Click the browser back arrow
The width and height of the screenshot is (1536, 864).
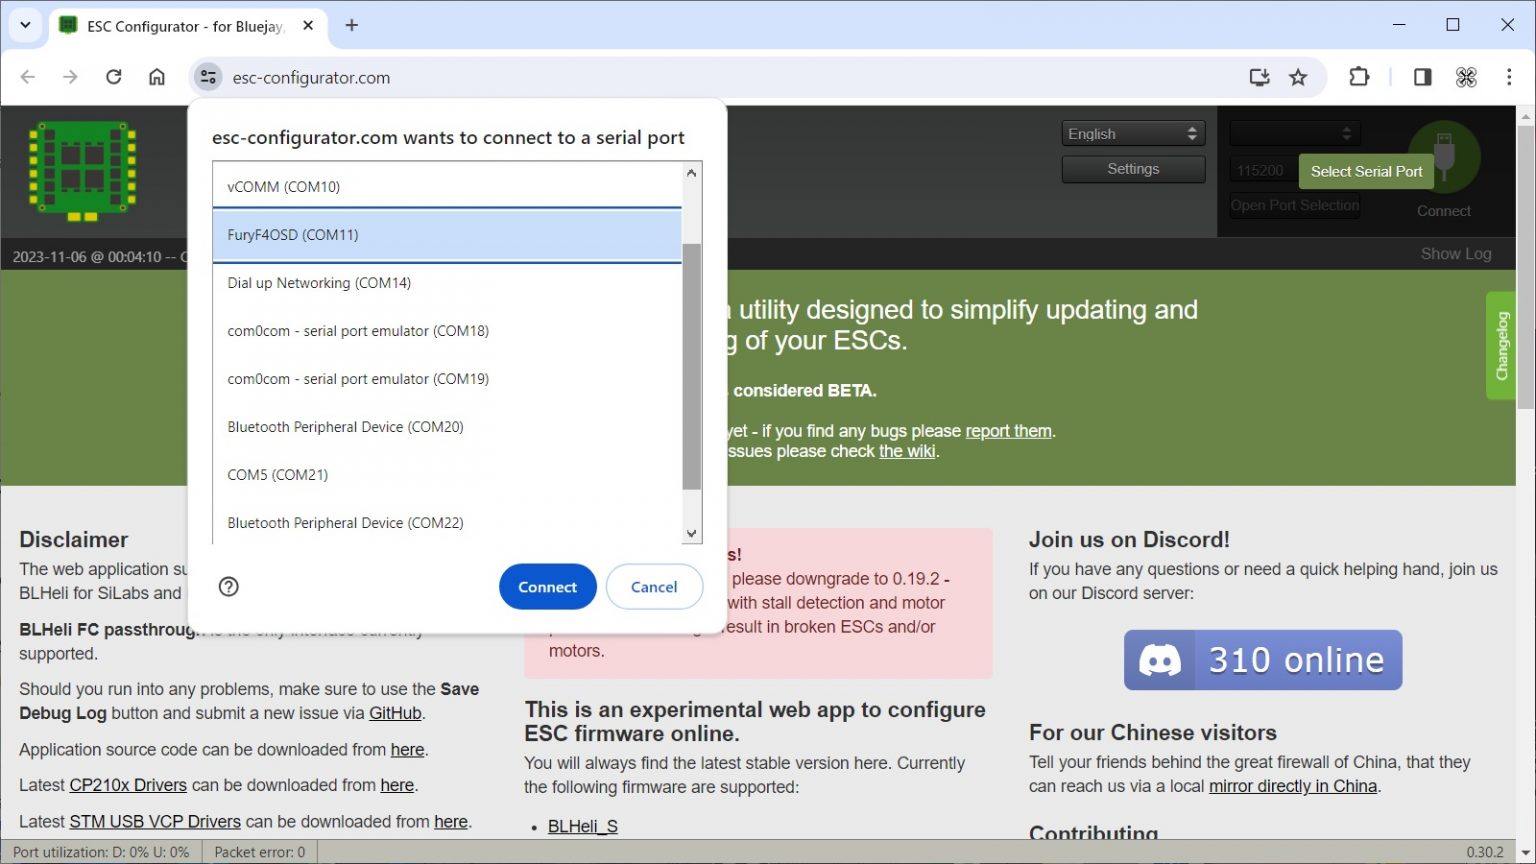click(x=28, y=77)
